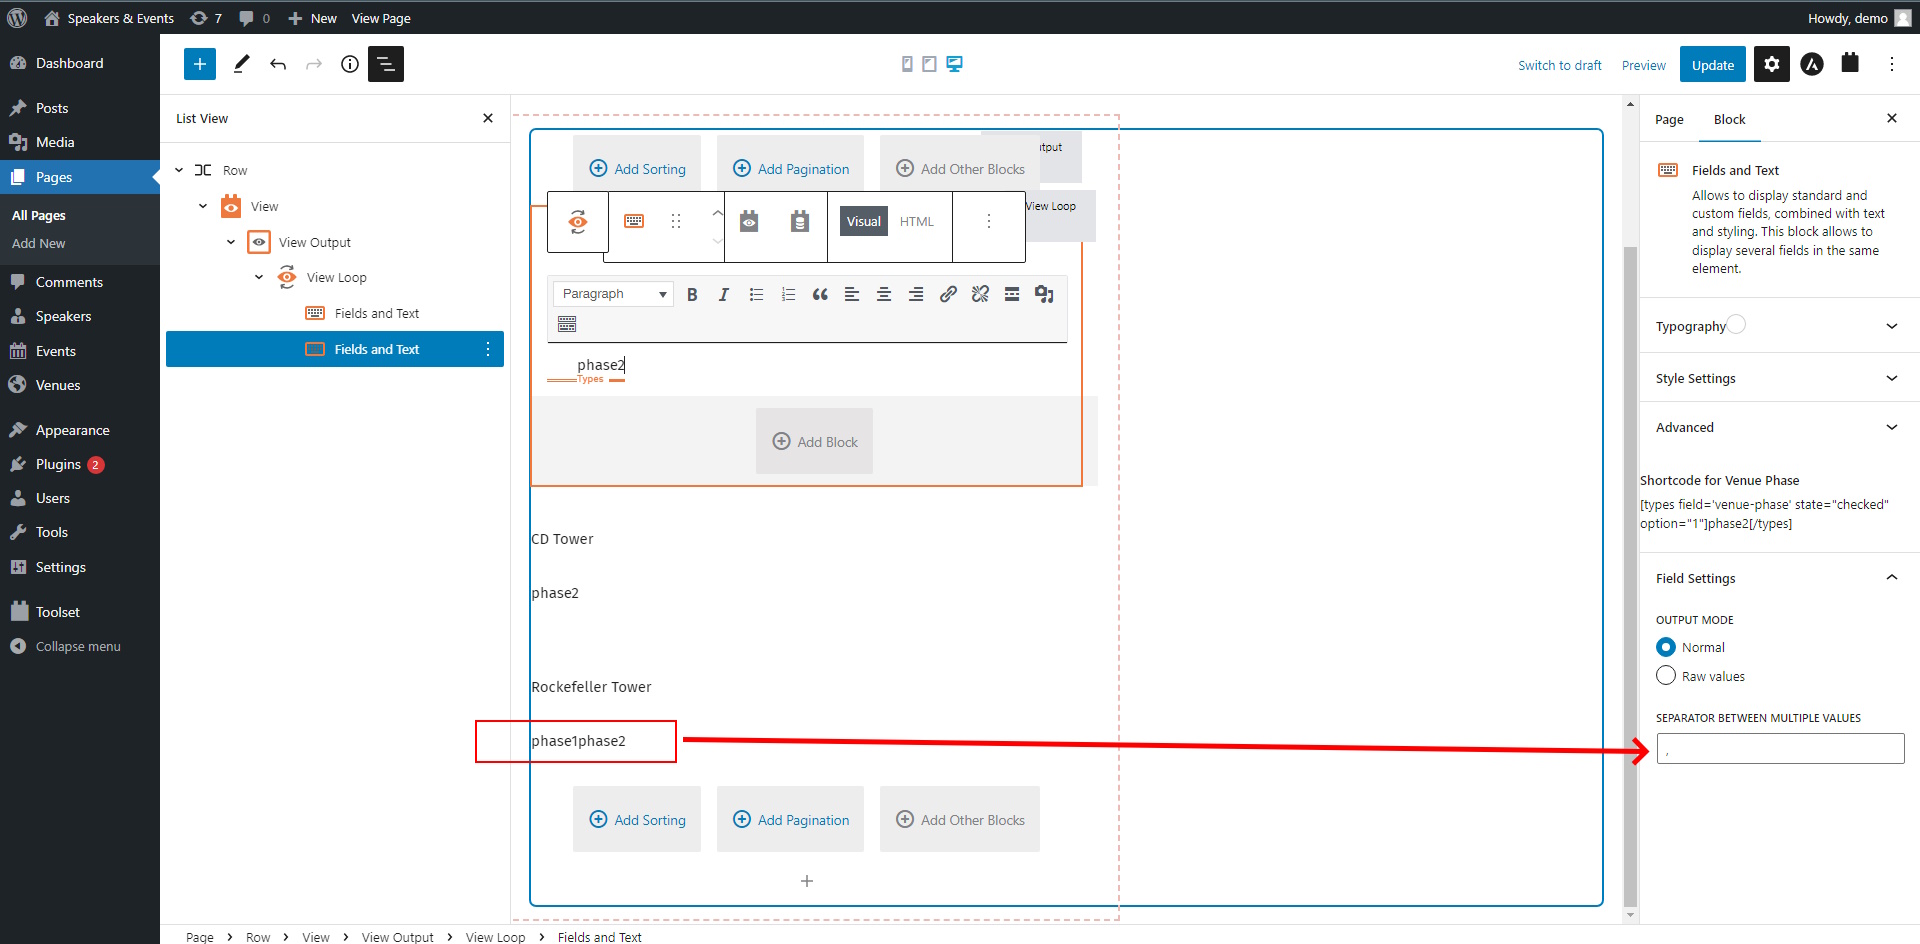
Task: Collapse the Row item in List View
Action: 179,170
